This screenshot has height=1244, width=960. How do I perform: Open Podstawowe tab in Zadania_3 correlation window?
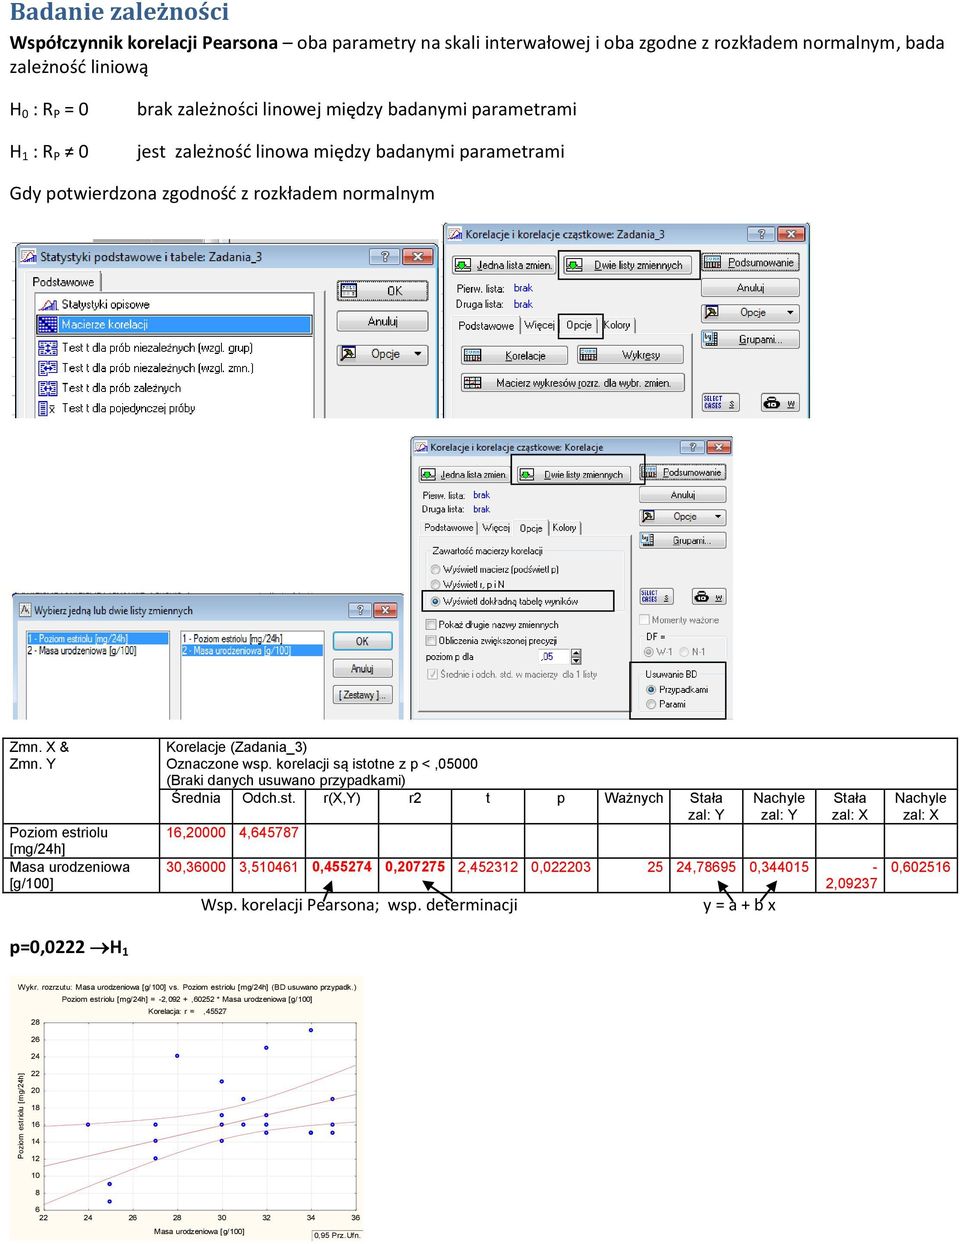click(486, 326)
